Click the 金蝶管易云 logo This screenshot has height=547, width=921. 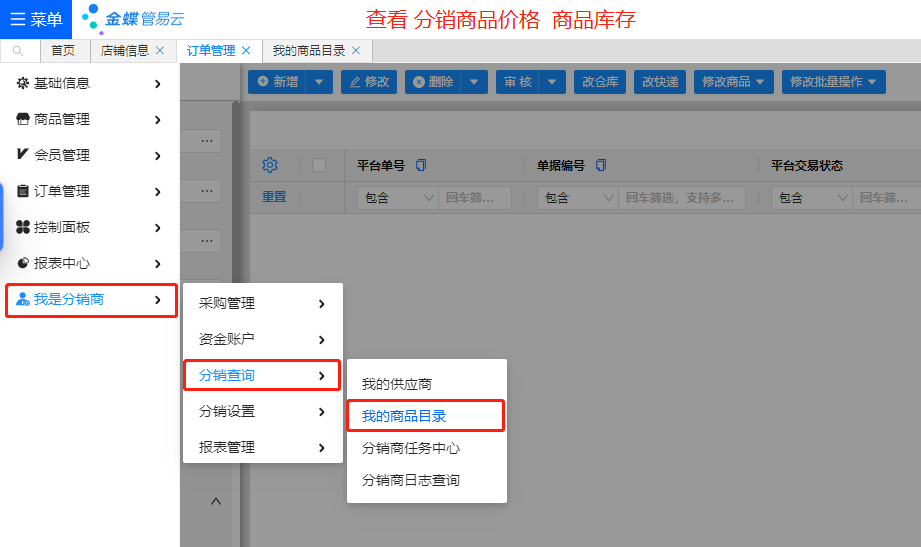133,19
